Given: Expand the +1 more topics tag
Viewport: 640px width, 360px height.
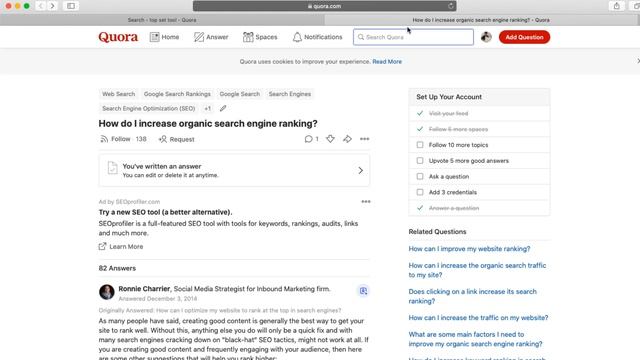Looking at the screenshot, I should [208, 109].
